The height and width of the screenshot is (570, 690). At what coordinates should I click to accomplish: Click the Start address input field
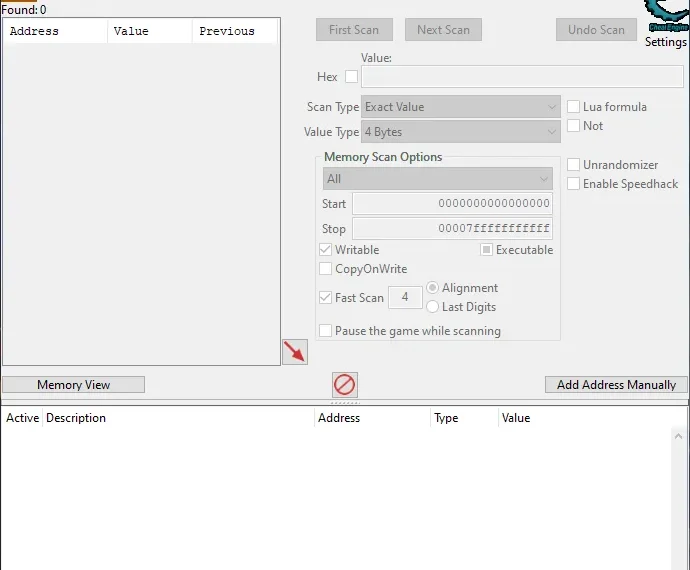point(452,204)
